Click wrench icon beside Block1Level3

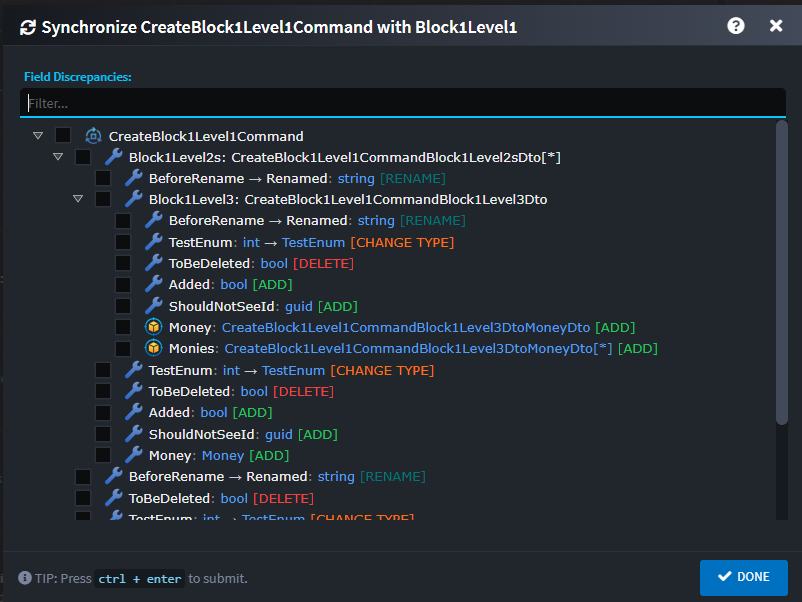tap(133, 199)
